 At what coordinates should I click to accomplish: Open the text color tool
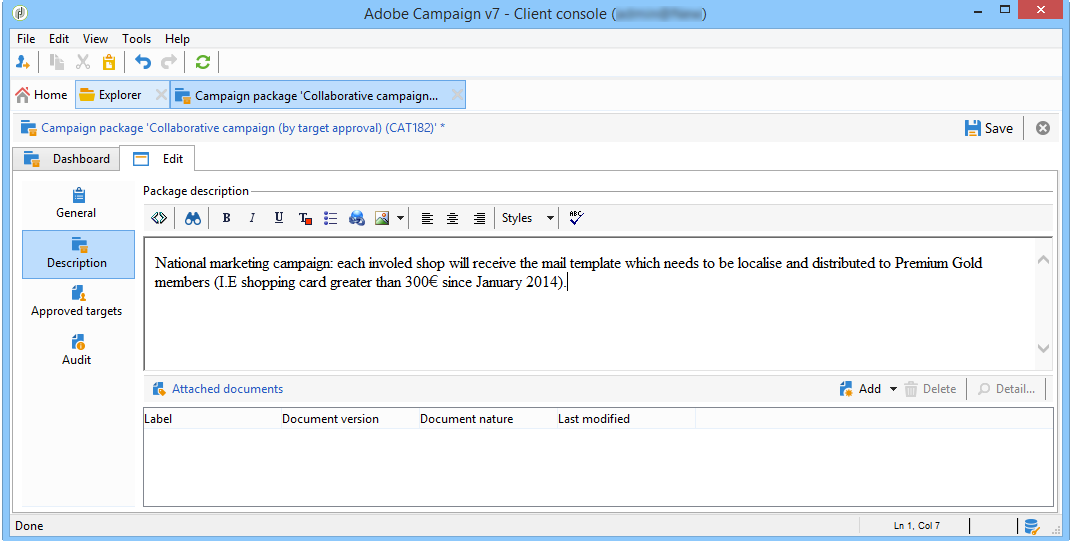coord(305,218)
